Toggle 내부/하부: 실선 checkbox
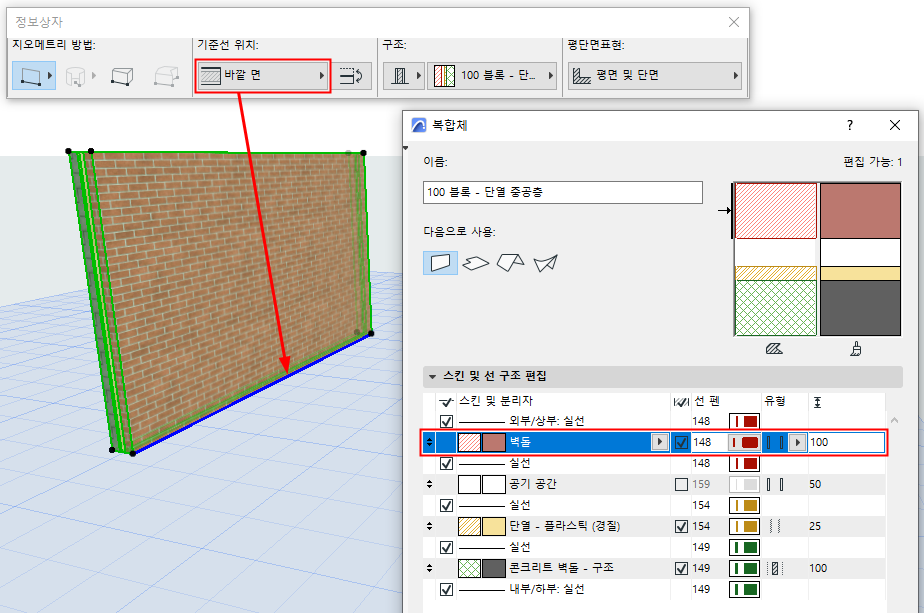 (x=446, y=589)
